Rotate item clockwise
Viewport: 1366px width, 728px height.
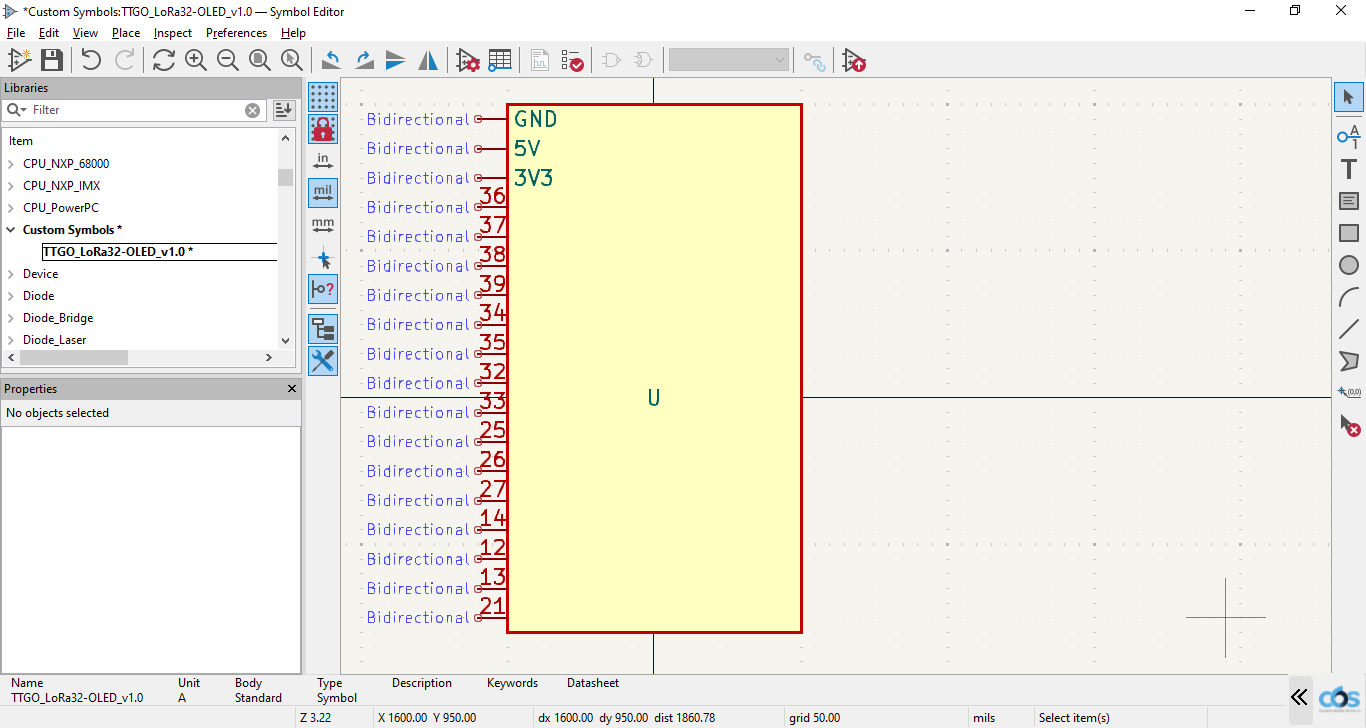pyautogui.click(x=363, y=60)
